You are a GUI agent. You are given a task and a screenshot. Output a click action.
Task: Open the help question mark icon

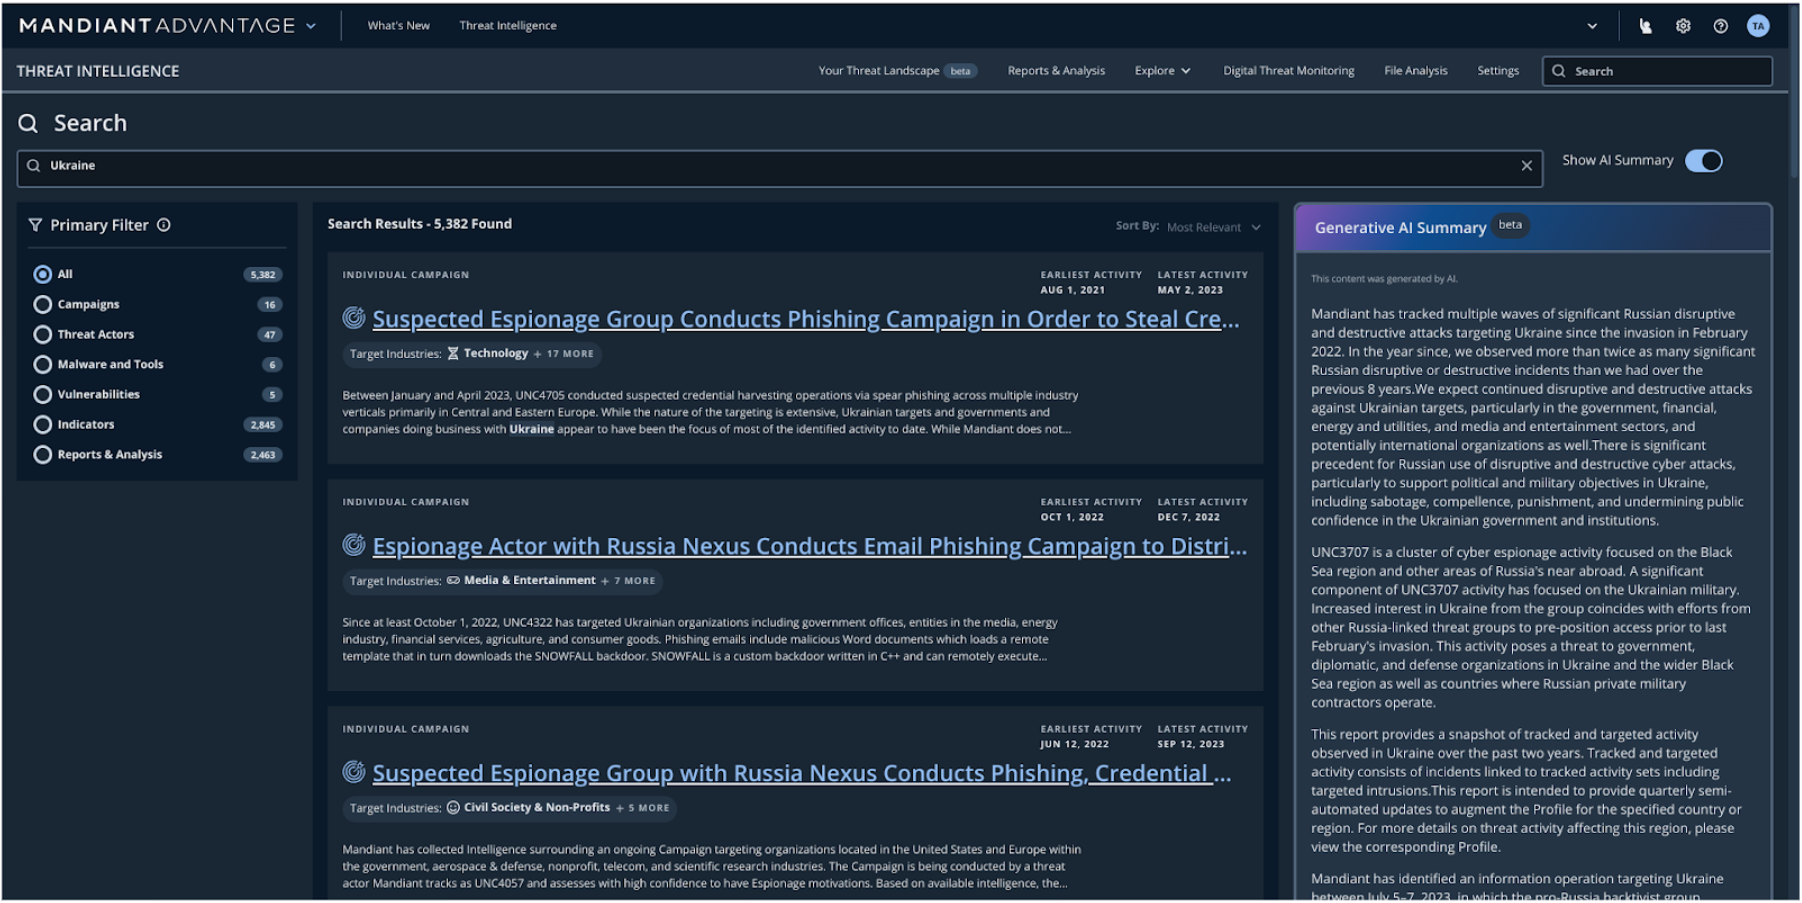pos(1720,26)
